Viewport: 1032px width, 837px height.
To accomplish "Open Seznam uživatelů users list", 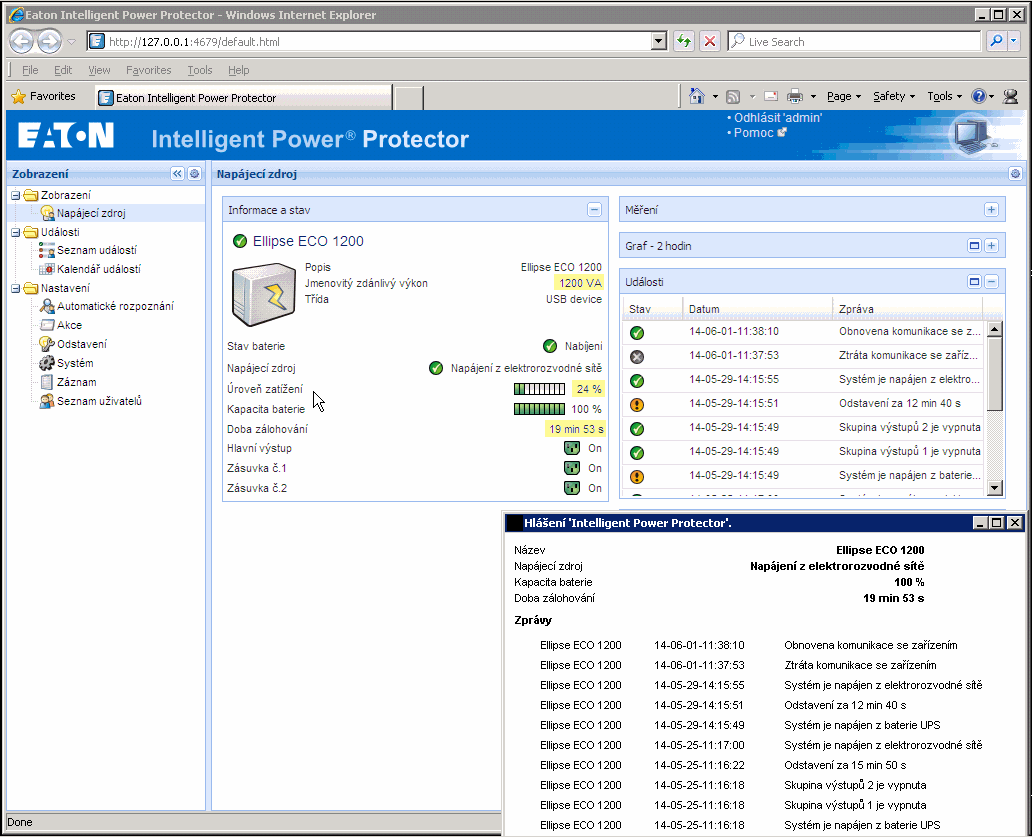I will (99, 401).
